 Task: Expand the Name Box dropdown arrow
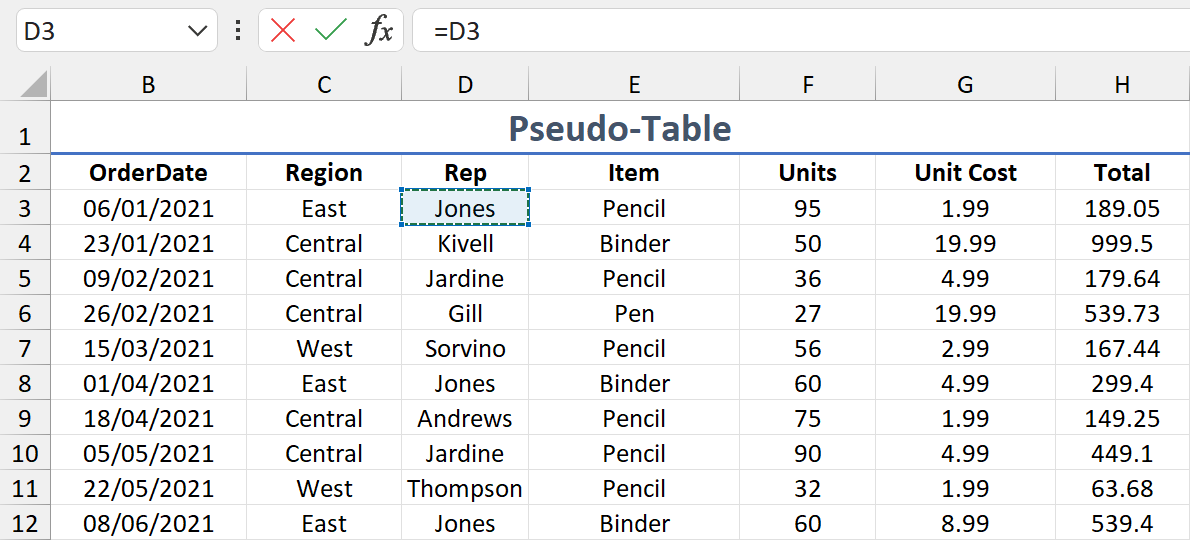pyautogui.click(x=197, y=31)
